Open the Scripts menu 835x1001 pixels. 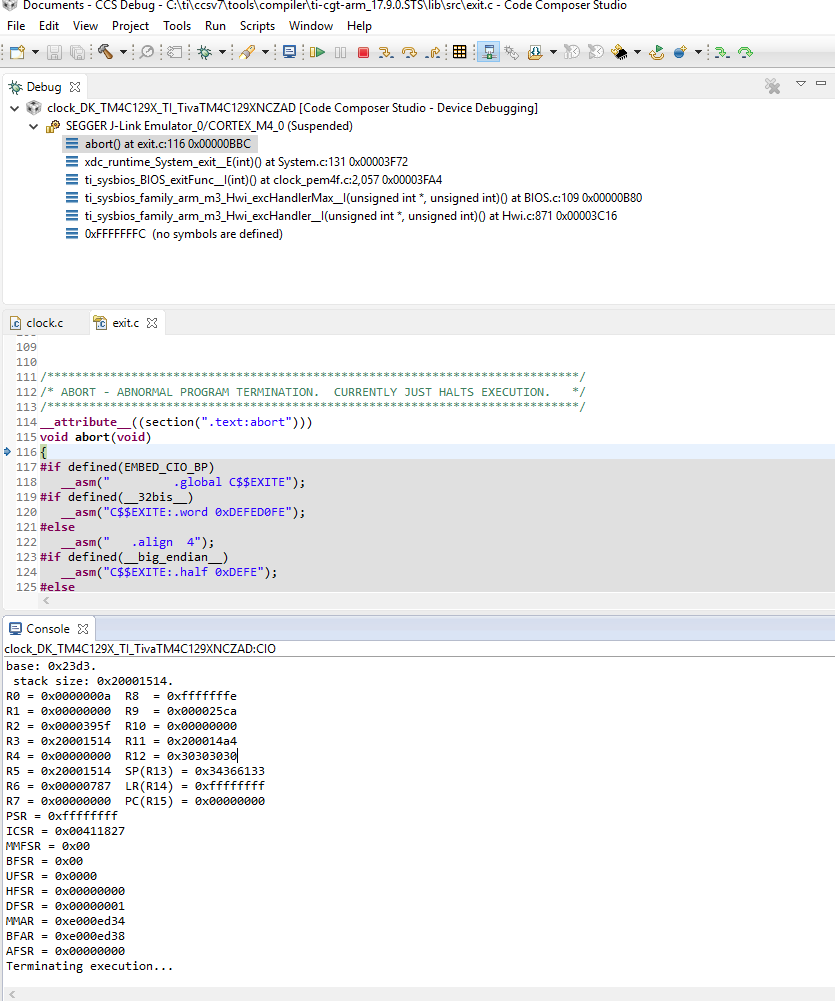257,26
